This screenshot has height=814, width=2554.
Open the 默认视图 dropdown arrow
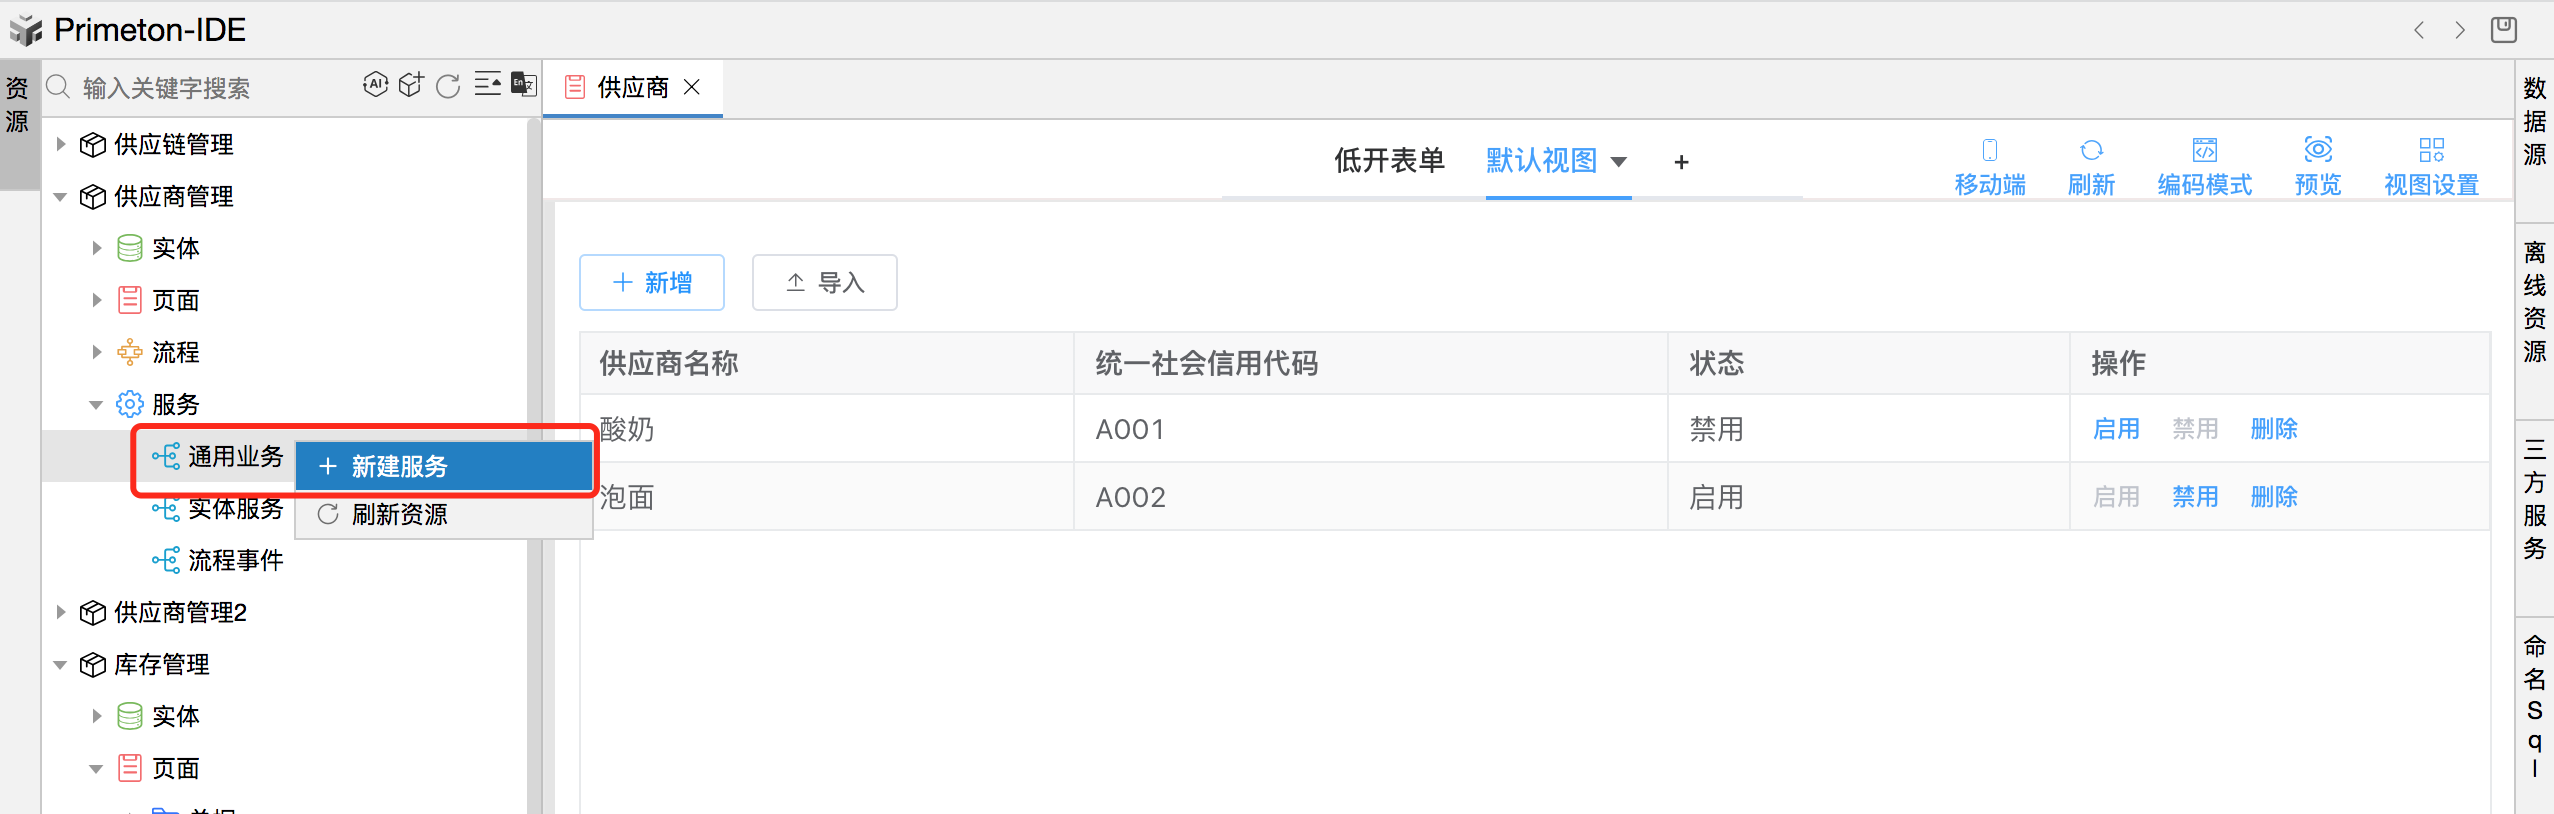pyautogui.click(x=1619, y=162)
